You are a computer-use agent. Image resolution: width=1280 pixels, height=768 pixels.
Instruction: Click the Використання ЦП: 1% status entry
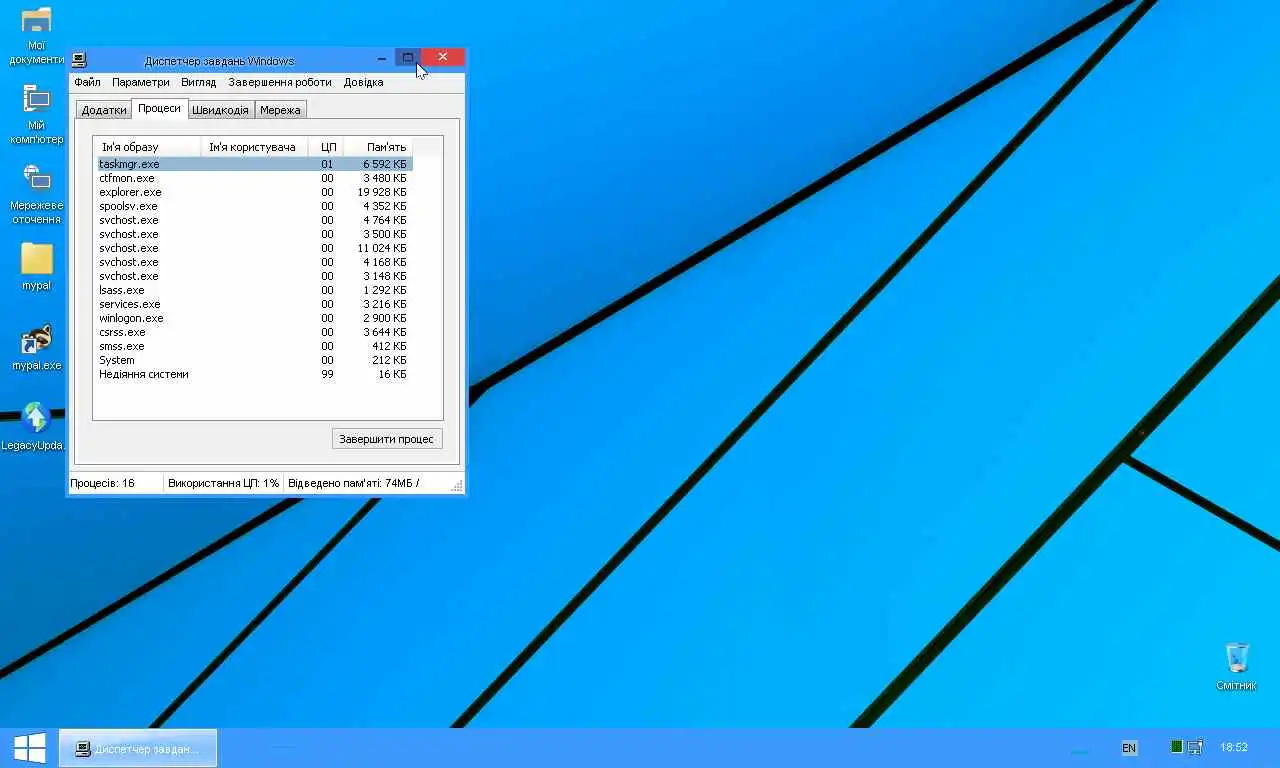point(224,483)
